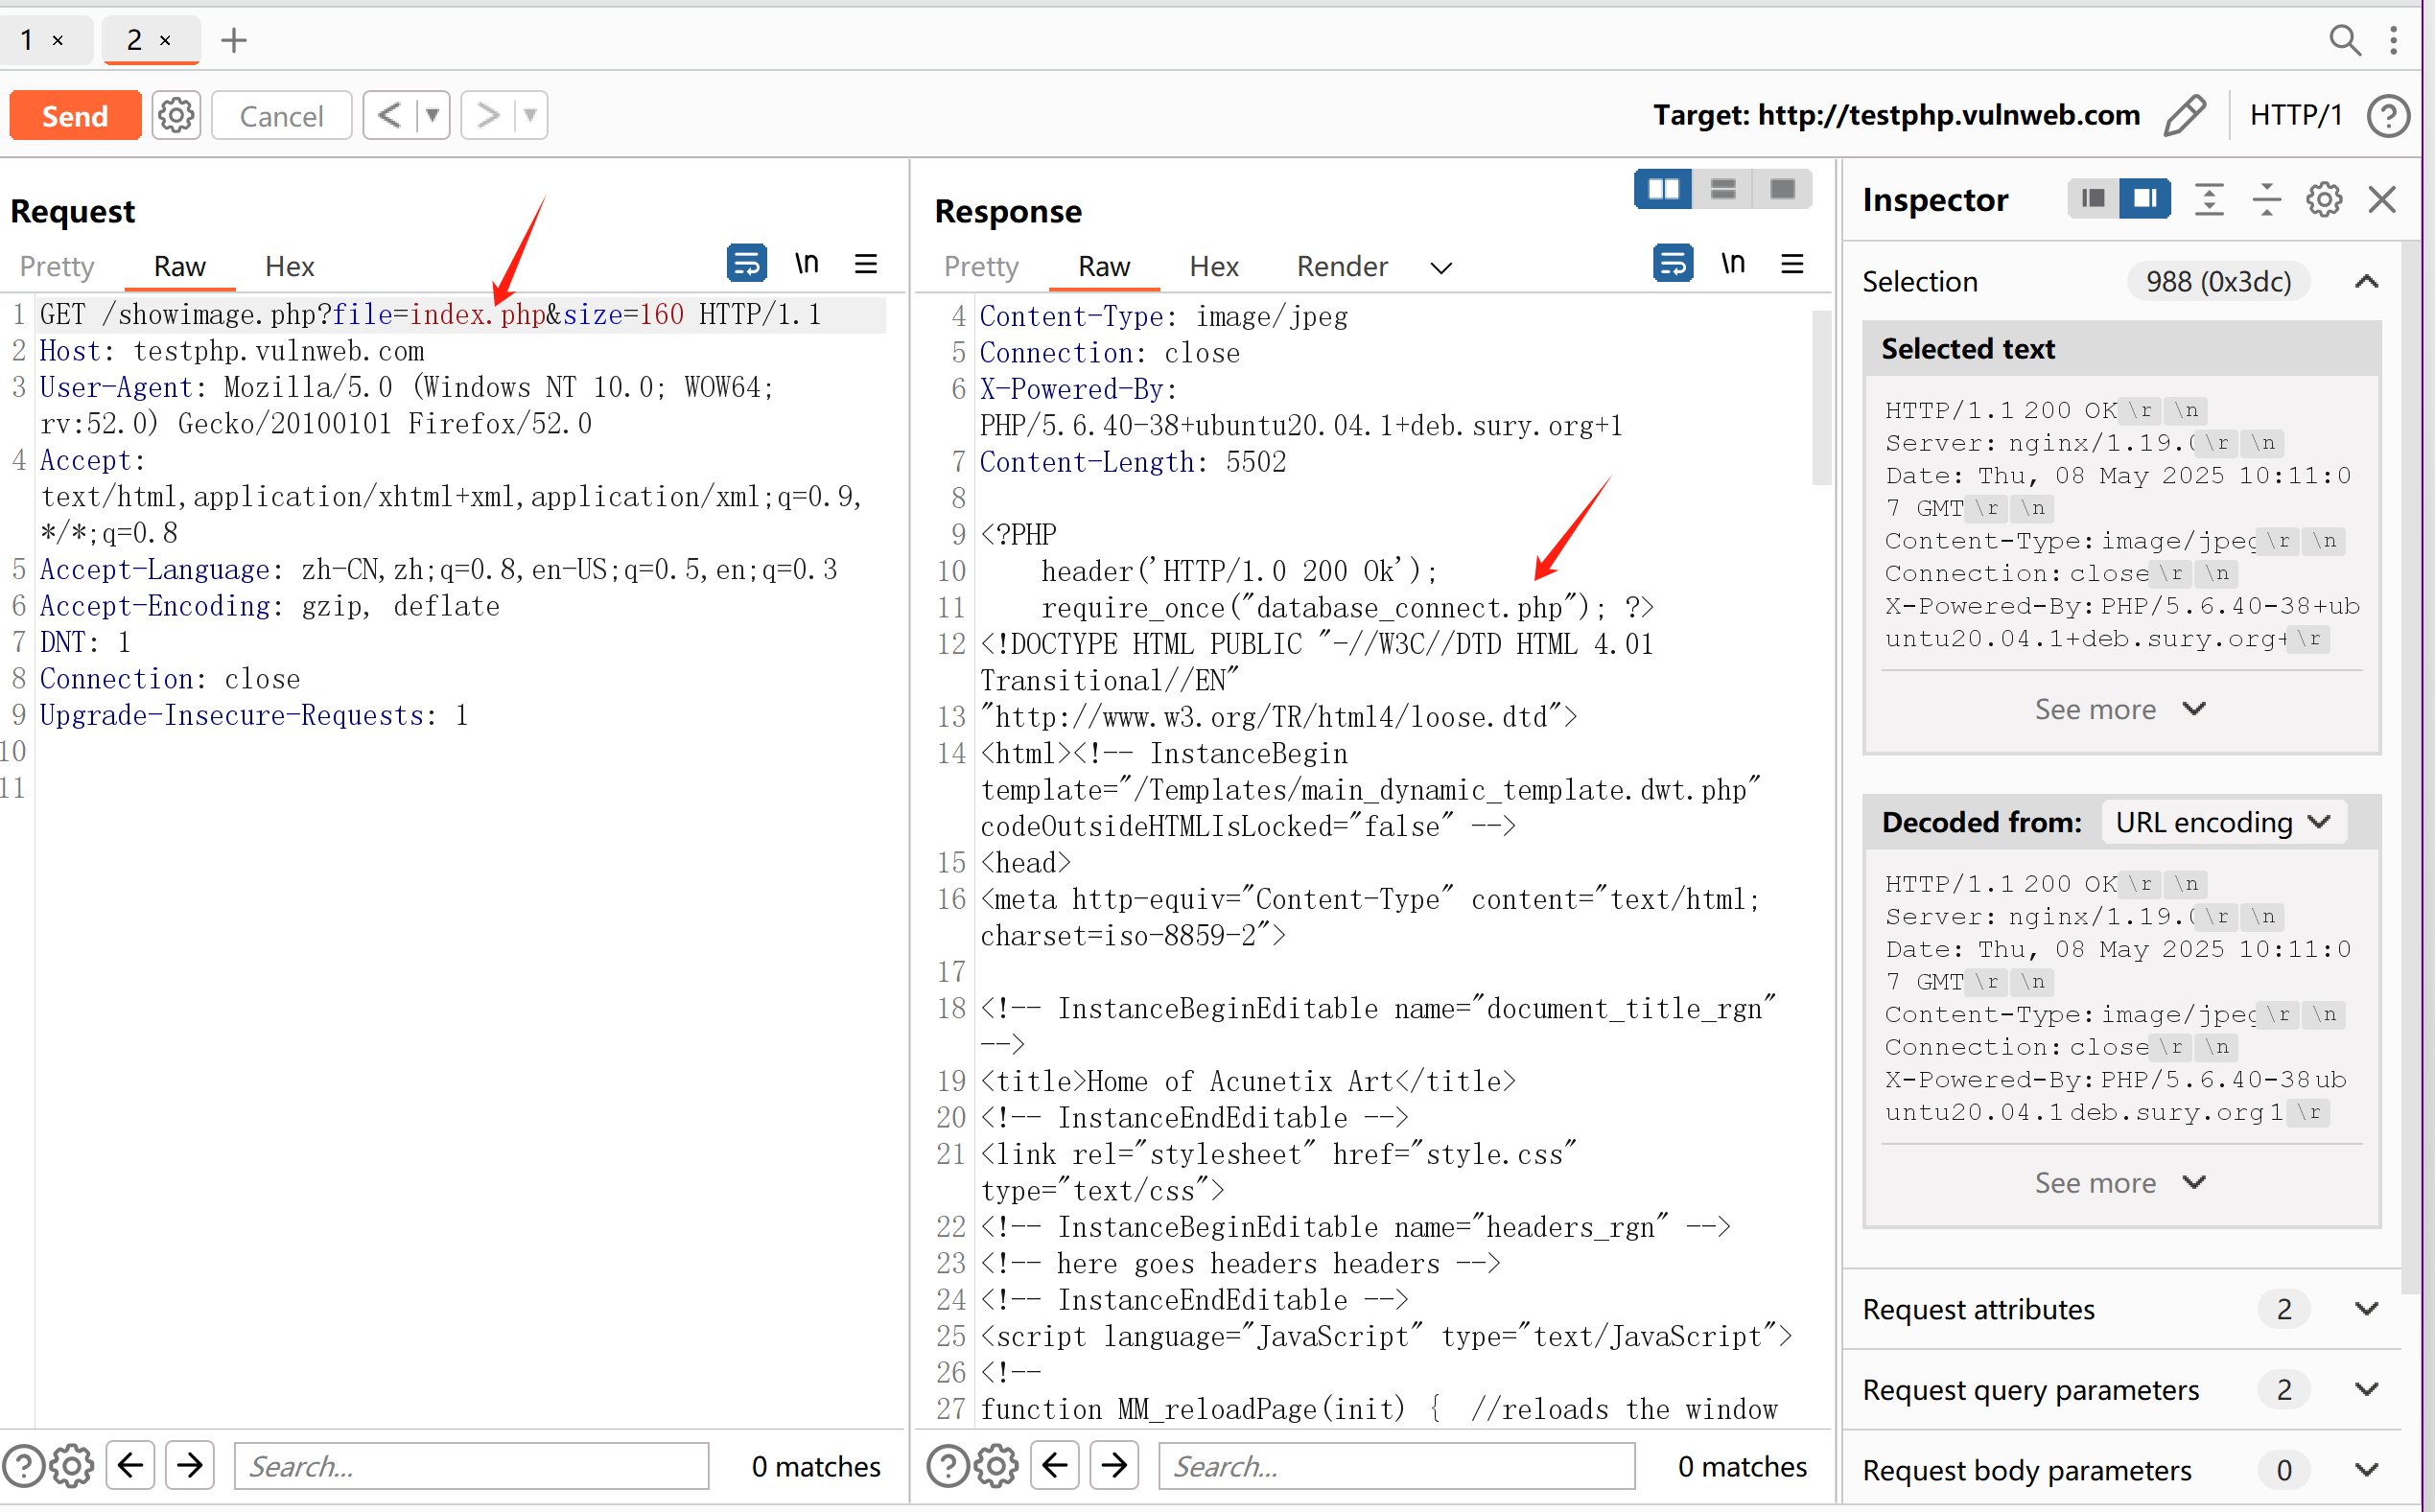The width and height of the screenshot is (2435, 1512).
Task: Edit target with the pencil icon
Action: (2185, 116)
